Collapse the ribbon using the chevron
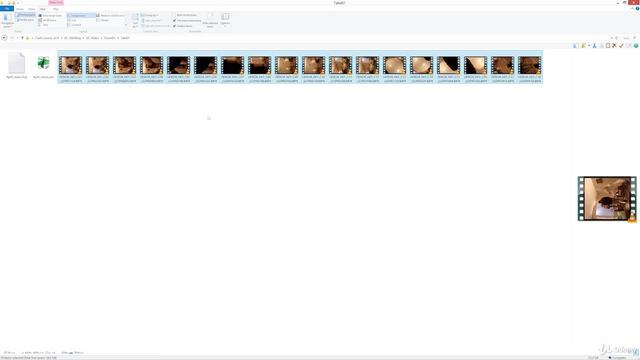Viewport: 640px width, 360px height. coord(632,9)
